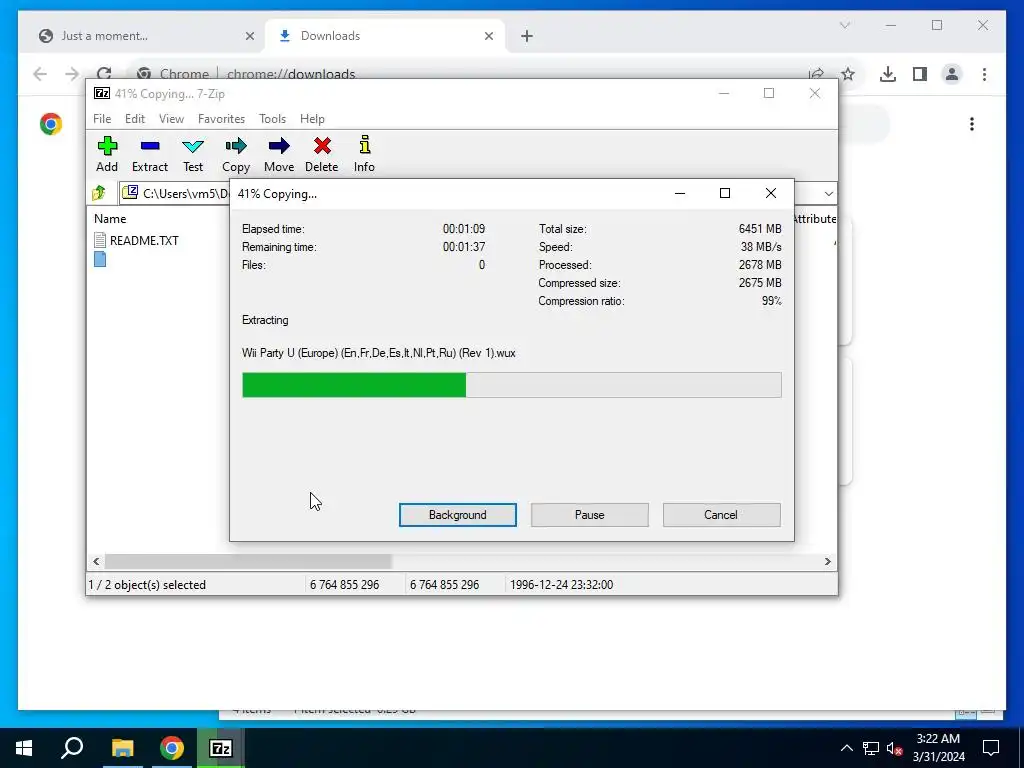Open Windows taskbar search
1024x768 pixels.
72,748
